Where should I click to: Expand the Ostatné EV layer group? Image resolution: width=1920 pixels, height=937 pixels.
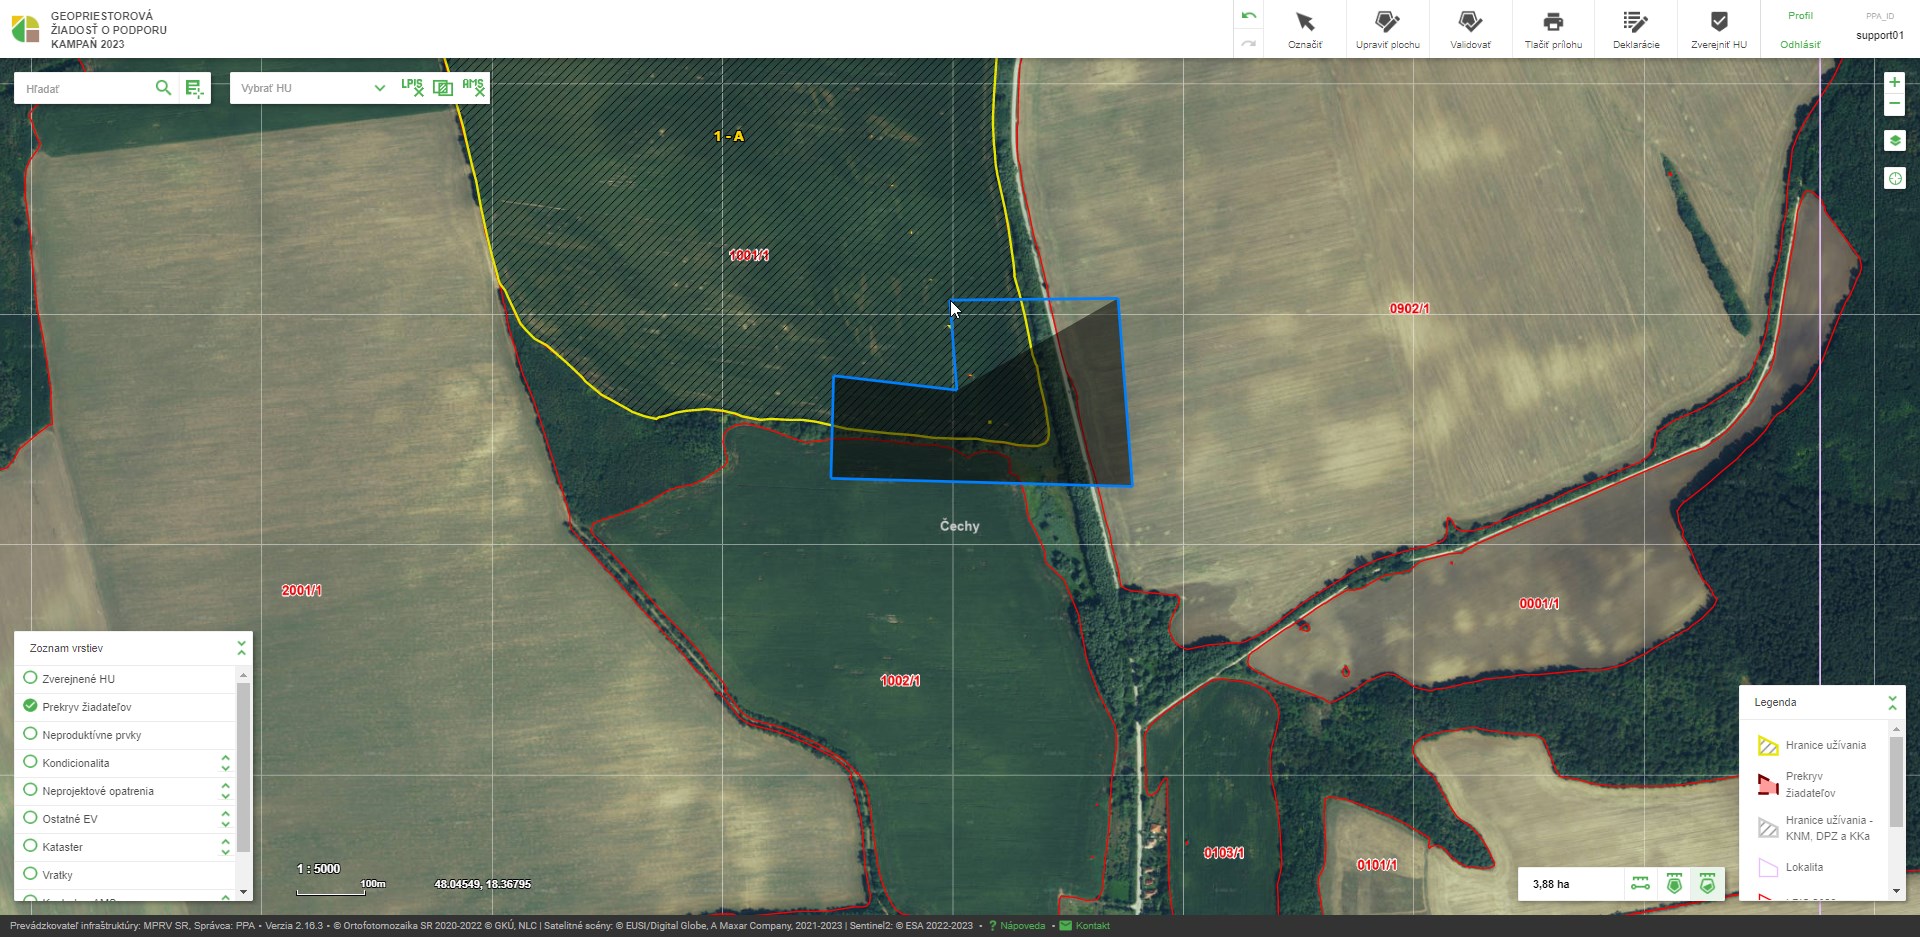click(225, 819)
